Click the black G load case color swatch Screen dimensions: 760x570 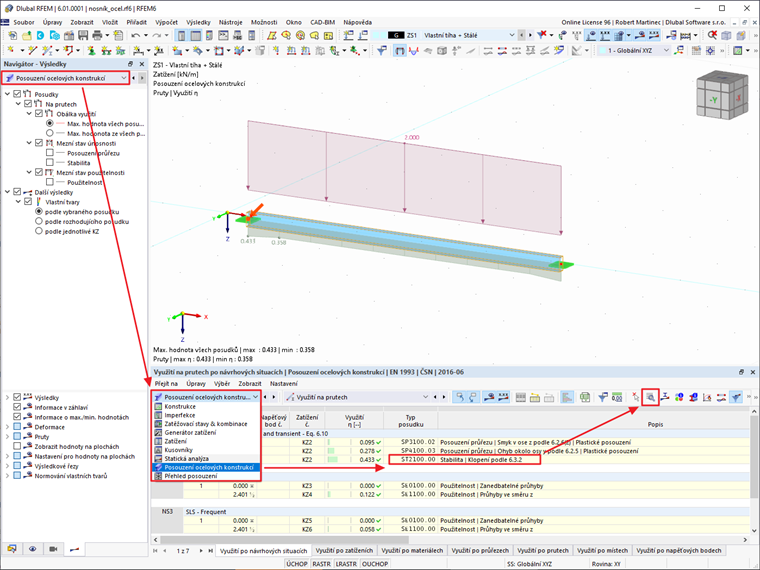[396, 35]
